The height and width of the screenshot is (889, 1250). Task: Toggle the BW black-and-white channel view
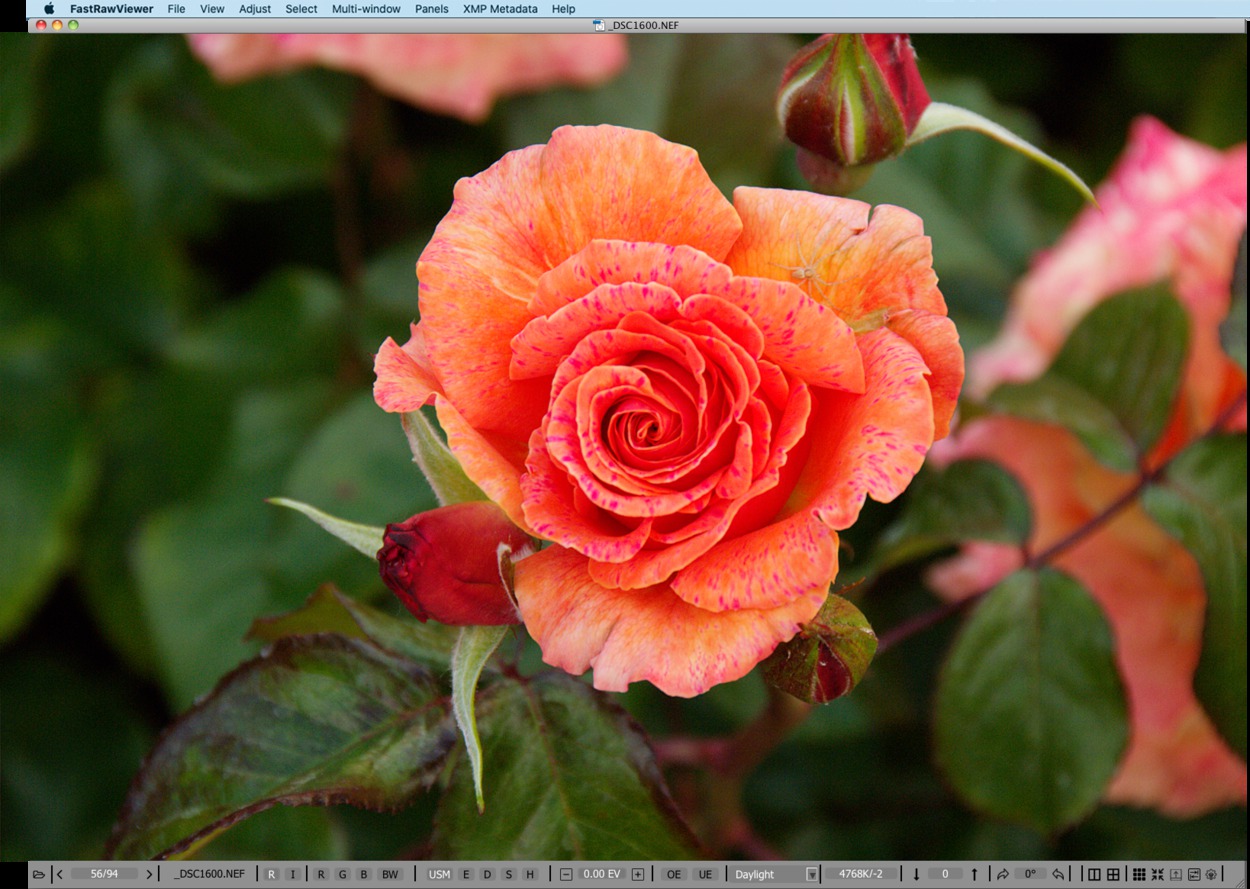pos(389,874)
